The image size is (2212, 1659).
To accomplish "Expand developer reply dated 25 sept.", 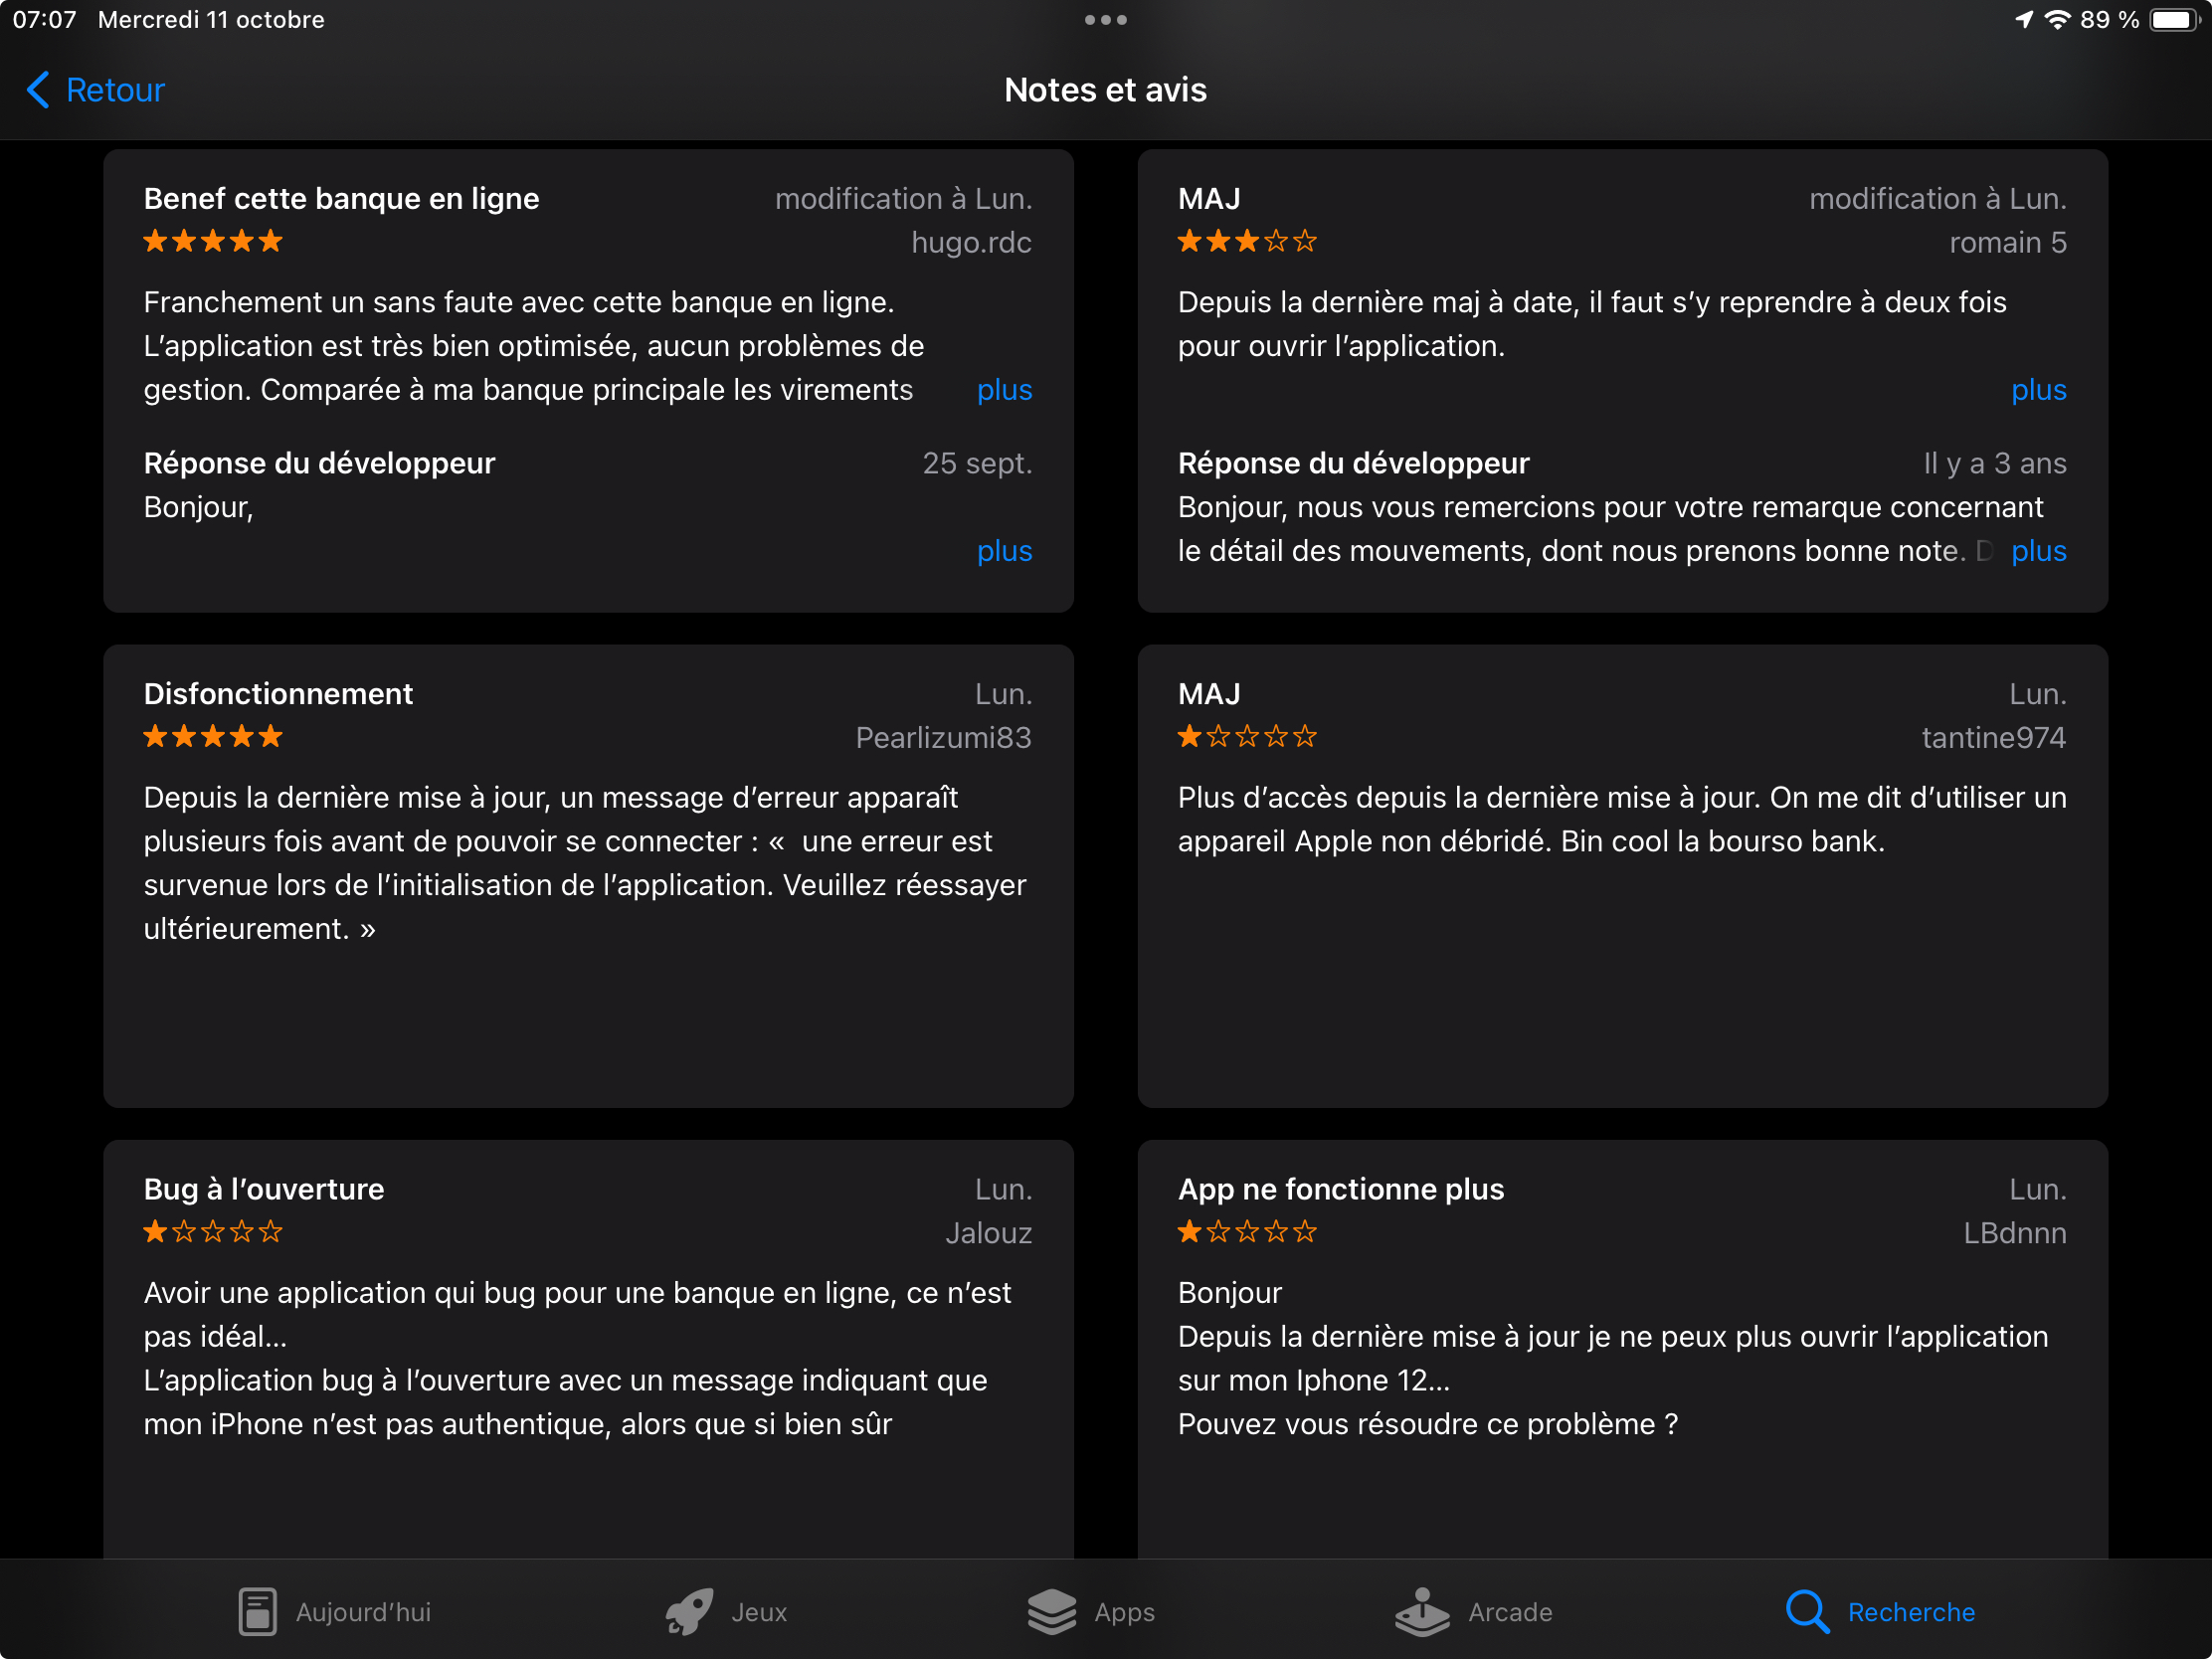I will [x=1004, y=551].
